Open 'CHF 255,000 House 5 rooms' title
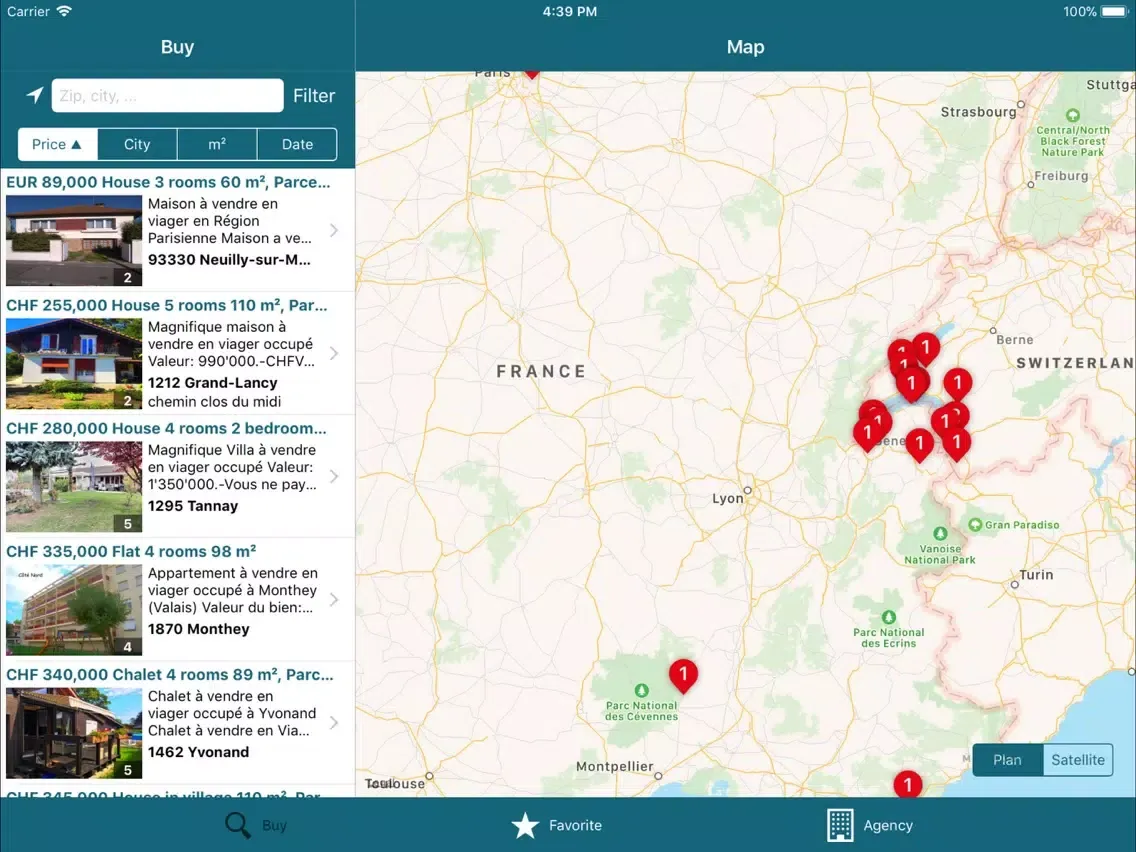Image resolution: width=1136 pixels, height=852 pixels. 167,305
